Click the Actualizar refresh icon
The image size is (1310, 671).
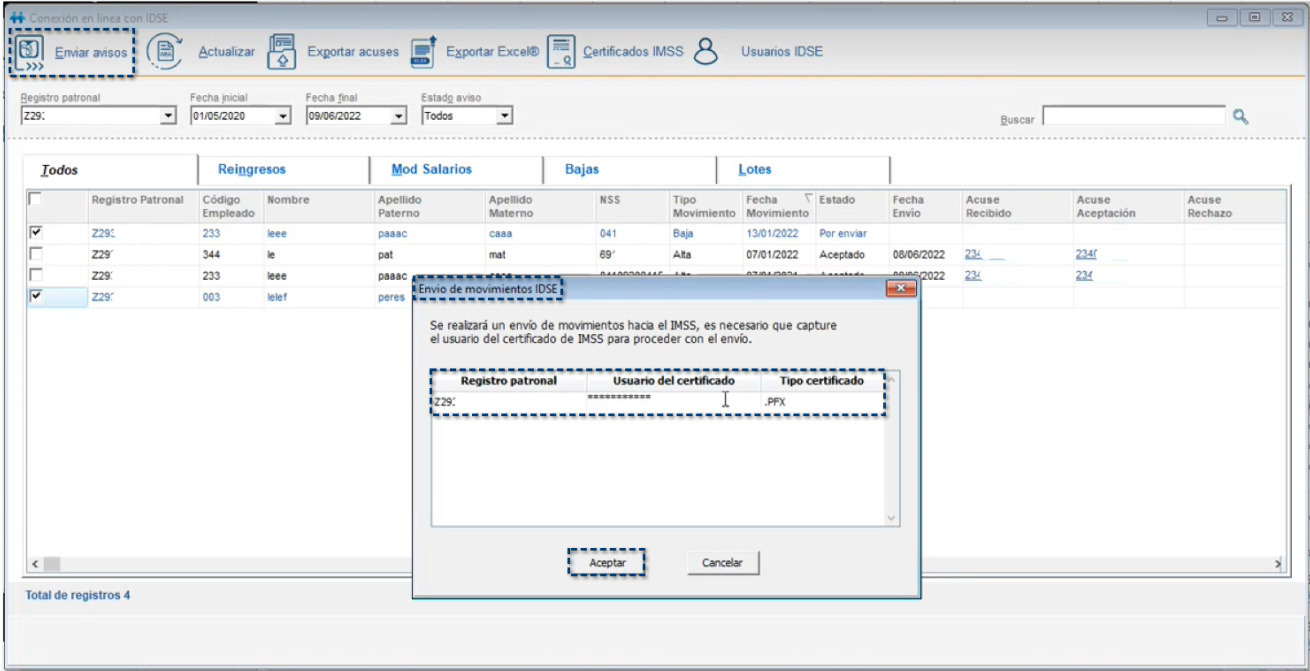point(164,52)
